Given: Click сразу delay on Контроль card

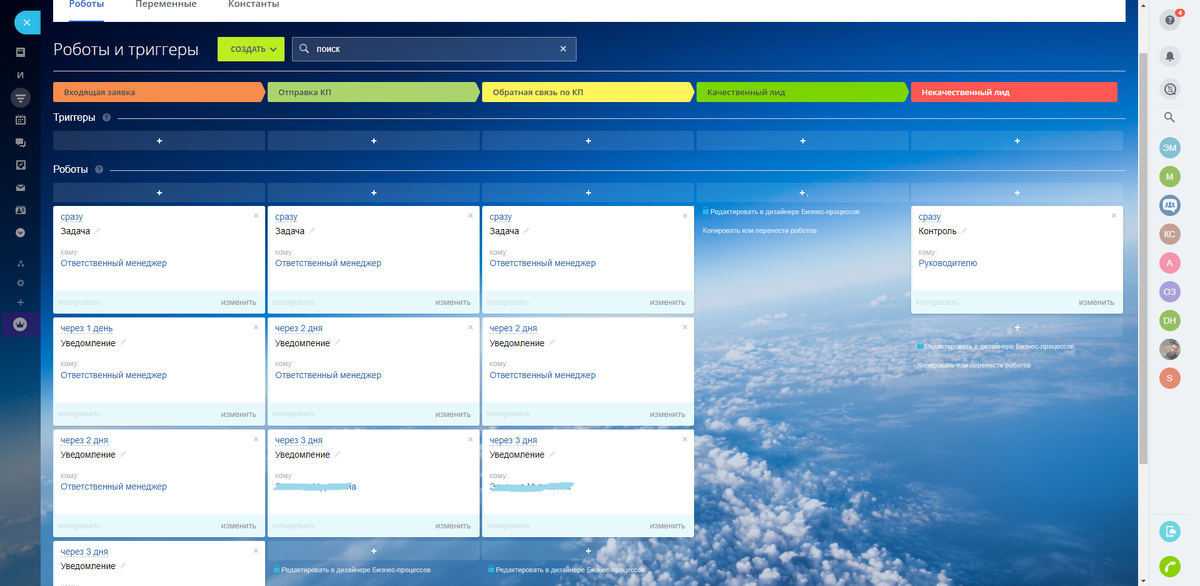Looking at the screenshot, I should pos(930,217).
